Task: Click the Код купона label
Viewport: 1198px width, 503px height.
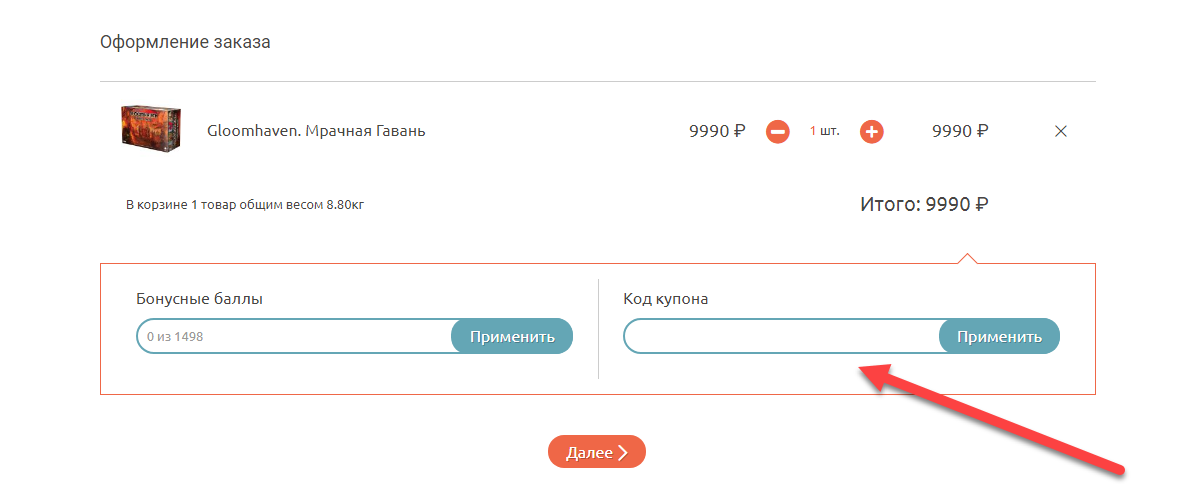Action: [x=666, y=299]
